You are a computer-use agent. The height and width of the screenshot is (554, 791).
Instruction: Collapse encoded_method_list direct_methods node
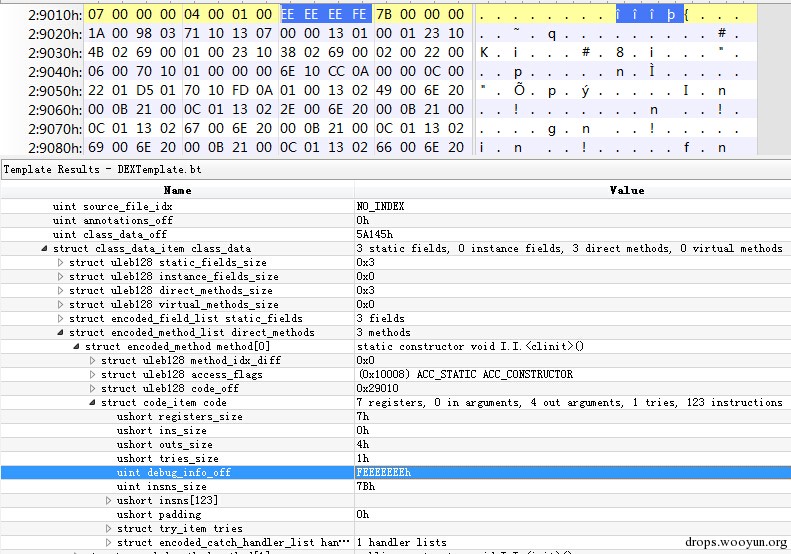click(x=61, y=333)
